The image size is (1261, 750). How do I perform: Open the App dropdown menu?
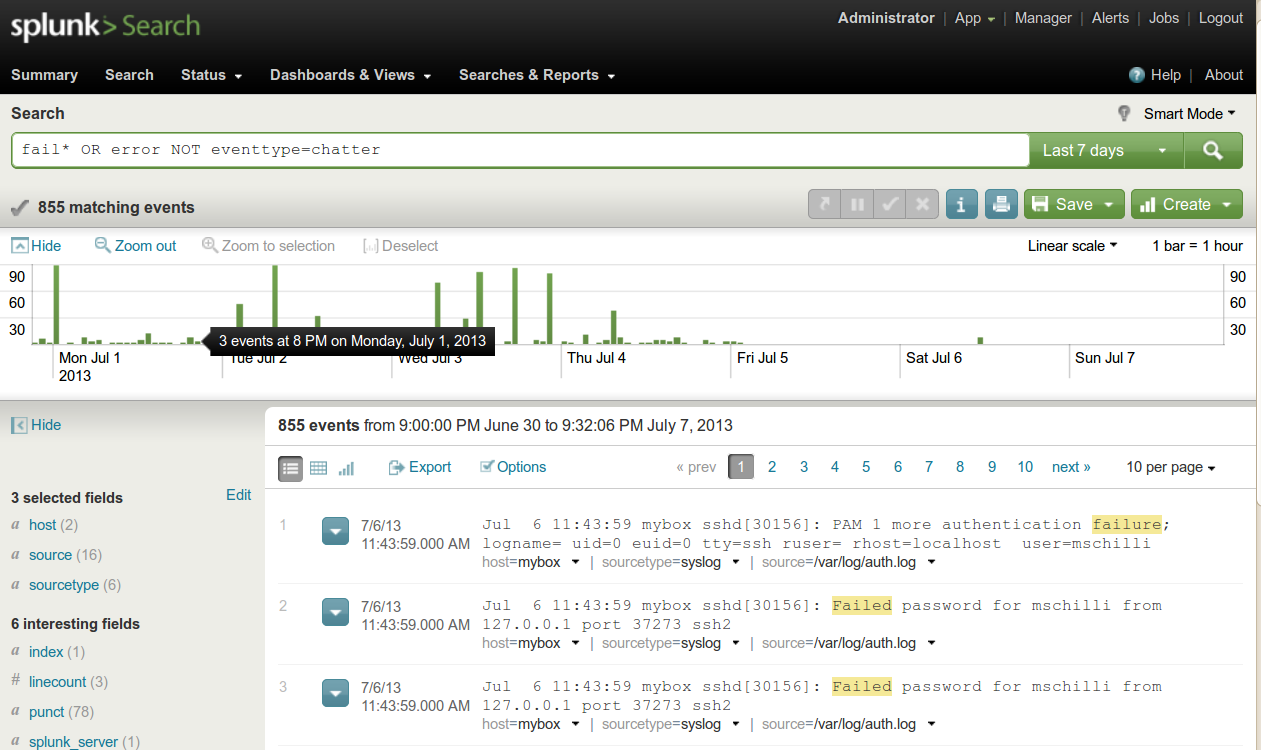[974, 18]
